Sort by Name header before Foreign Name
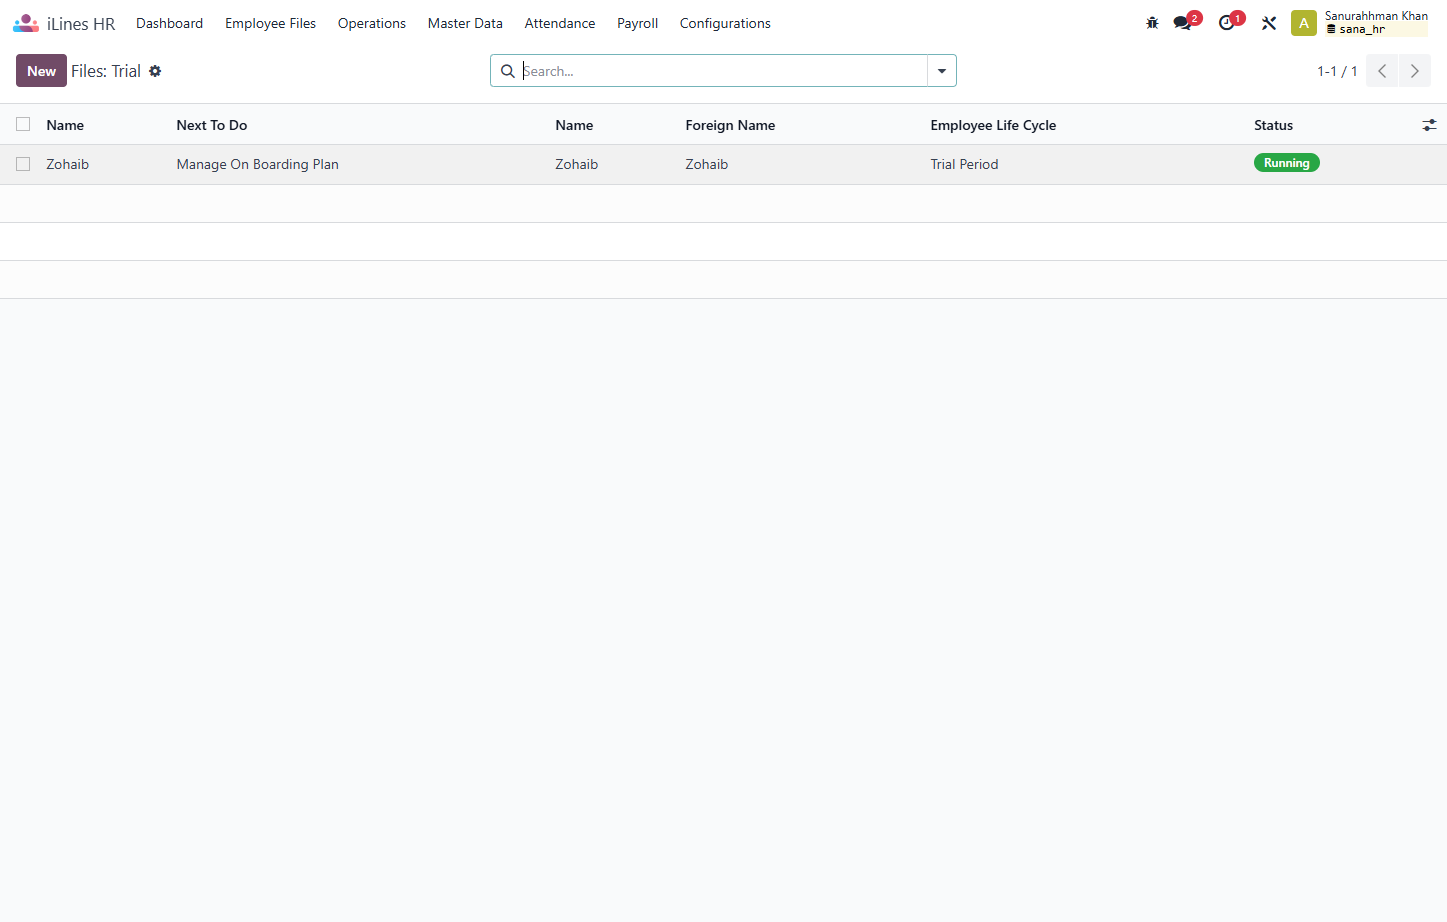Viewport: 1447px width, 922px height. point(574,125)
